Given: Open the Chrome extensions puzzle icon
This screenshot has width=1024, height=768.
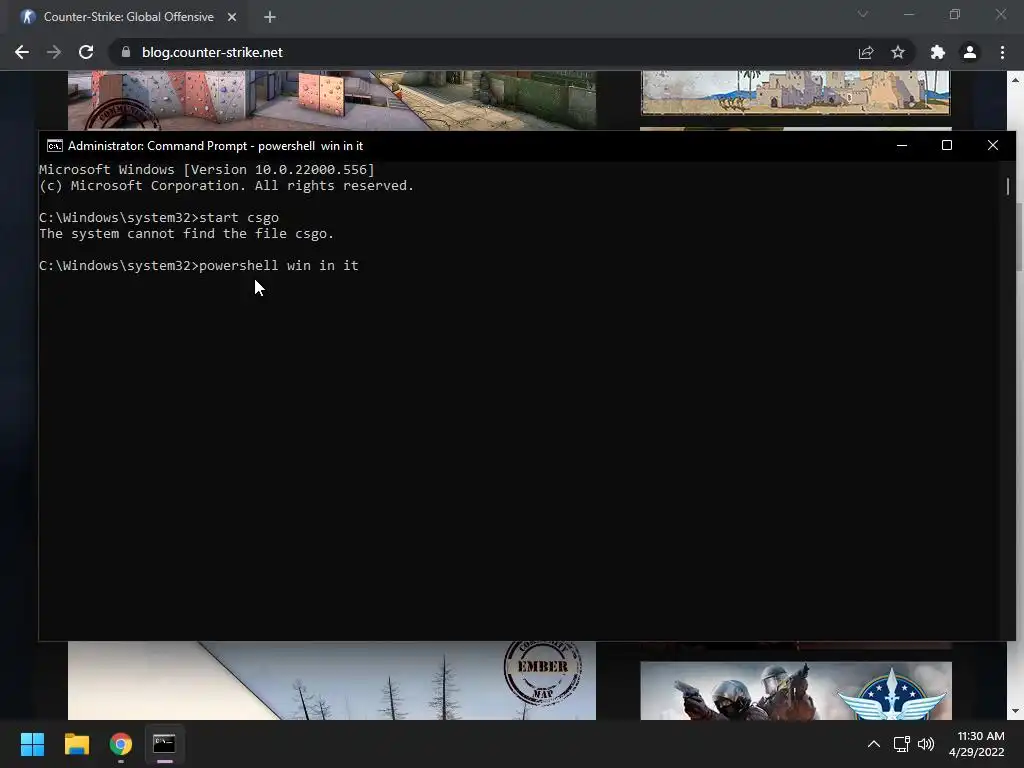Looking at the screenshot, I should [938, 52].
